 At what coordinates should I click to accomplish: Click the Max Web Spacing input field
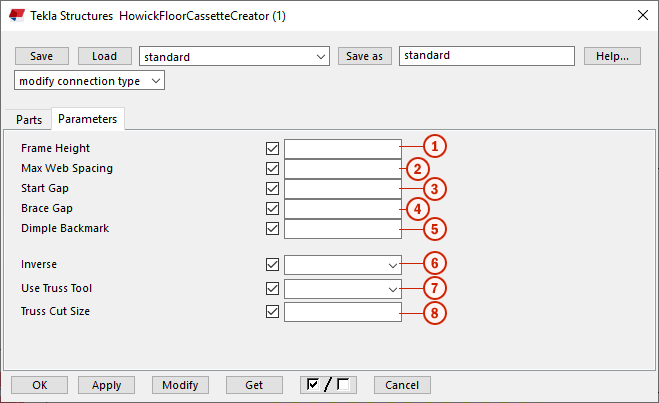pyautogui.click(x=343, y=169)
